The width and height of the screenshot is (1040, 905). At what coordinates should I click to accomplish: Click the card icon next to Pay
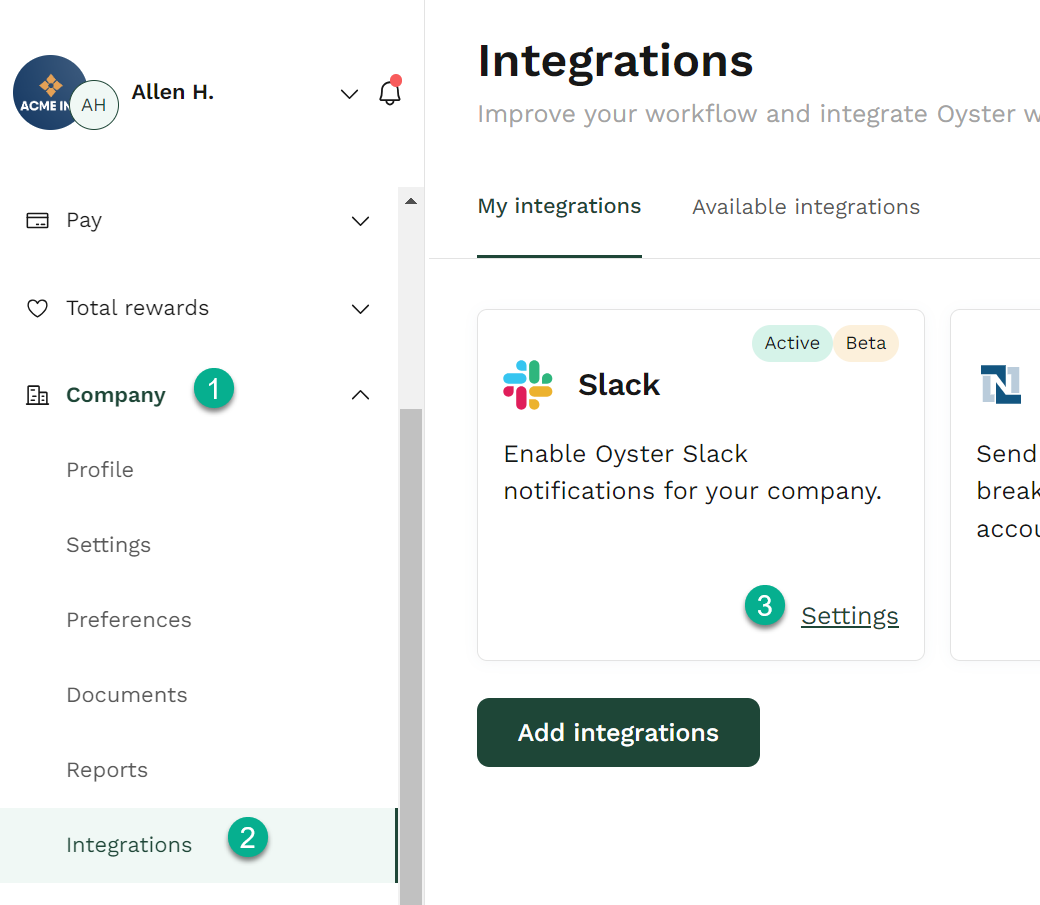pos(37,219)
